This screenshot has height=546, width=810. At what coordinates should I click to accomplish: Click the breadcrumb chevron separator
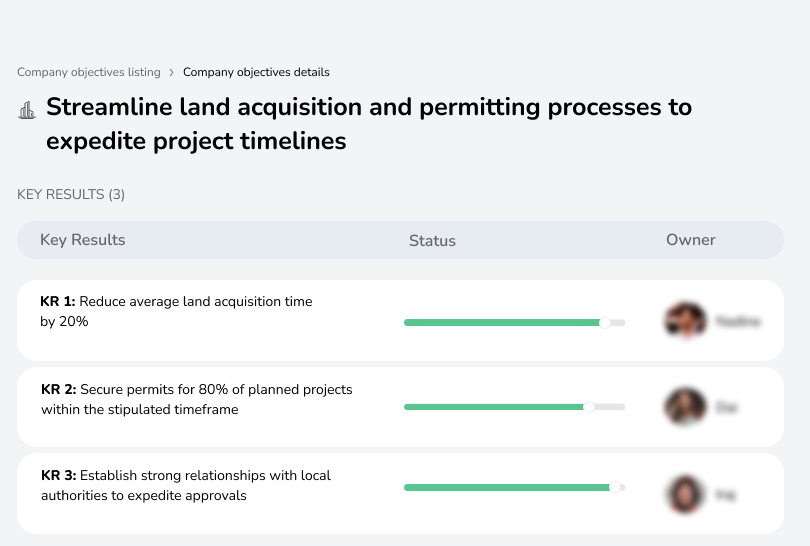coord(172,72)
